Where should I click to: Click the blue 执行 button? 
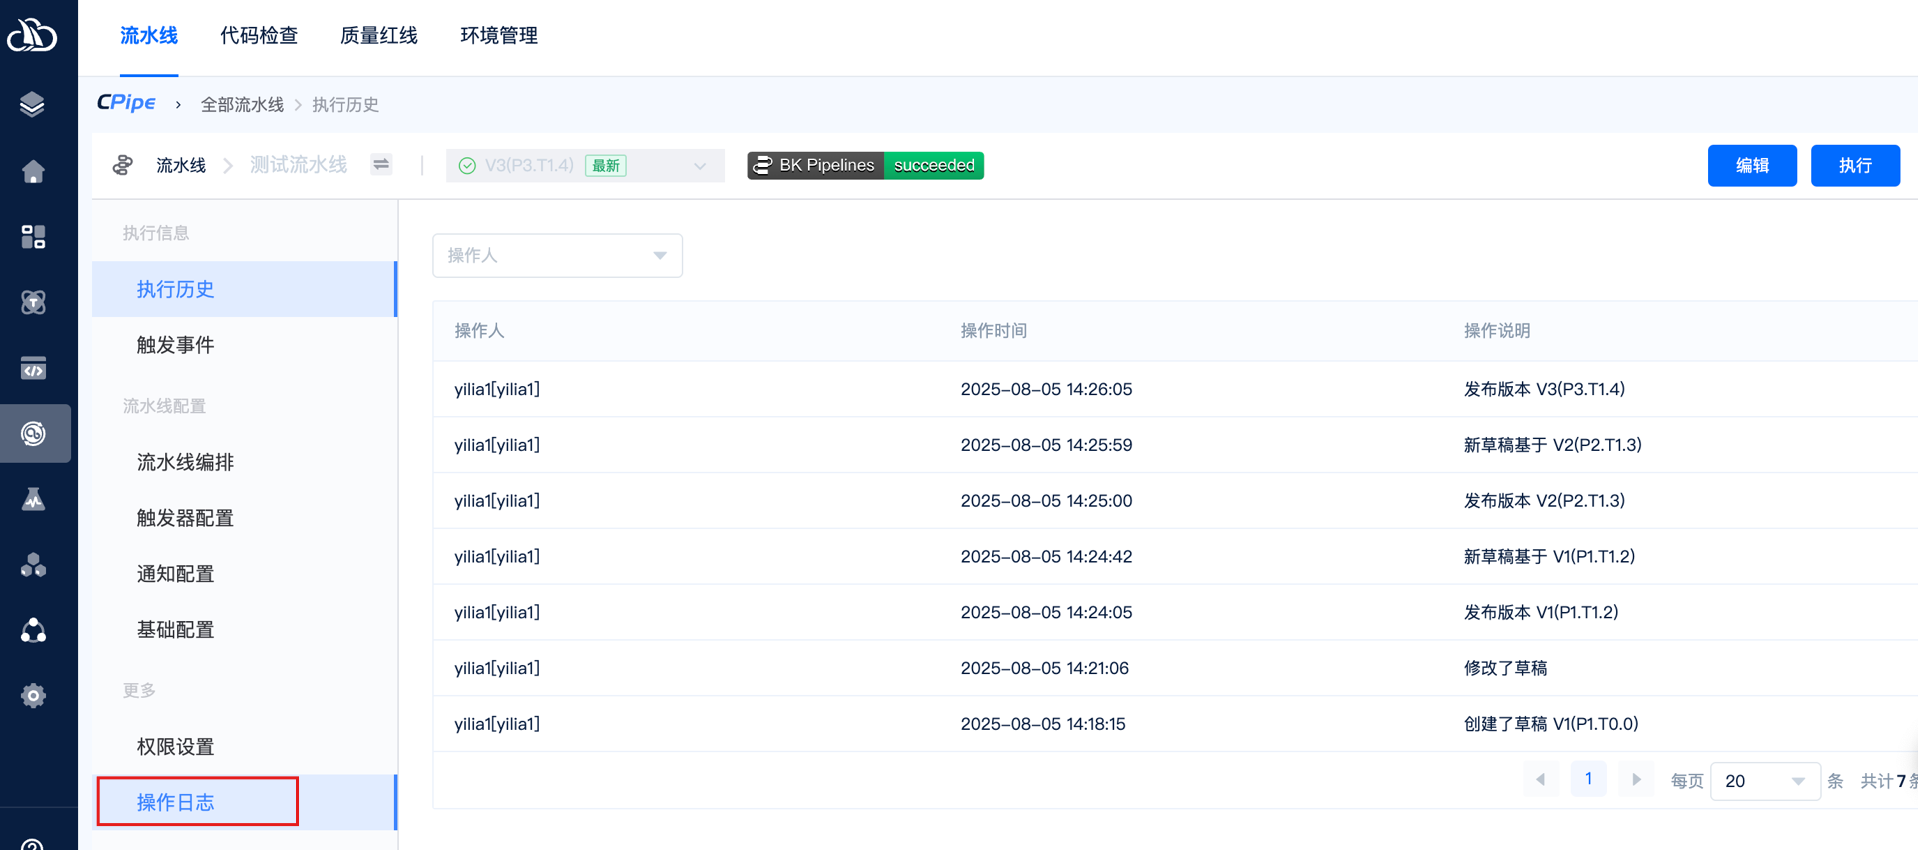click(x=1854, y=166)
